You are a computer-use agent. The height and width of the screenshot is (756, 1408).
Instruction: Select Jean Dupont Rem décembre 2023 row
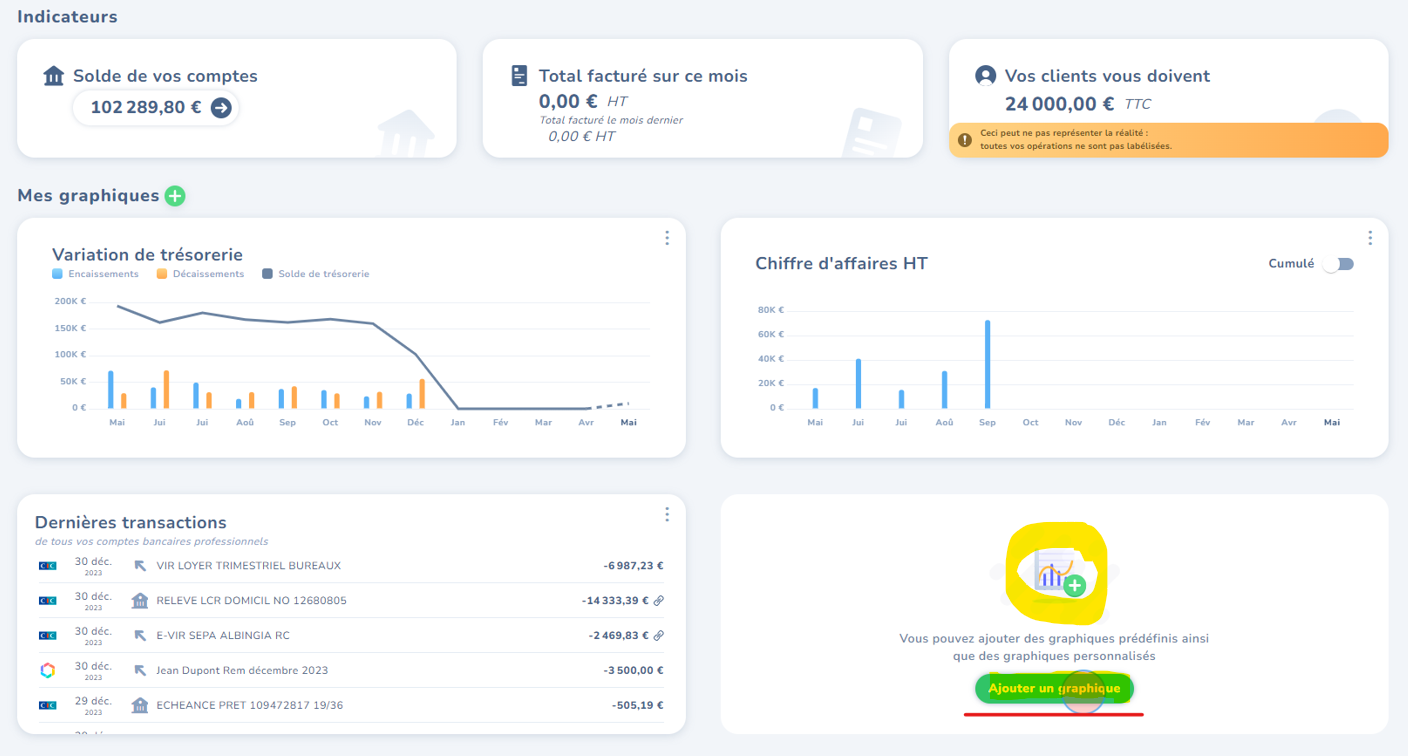point(242,671)
